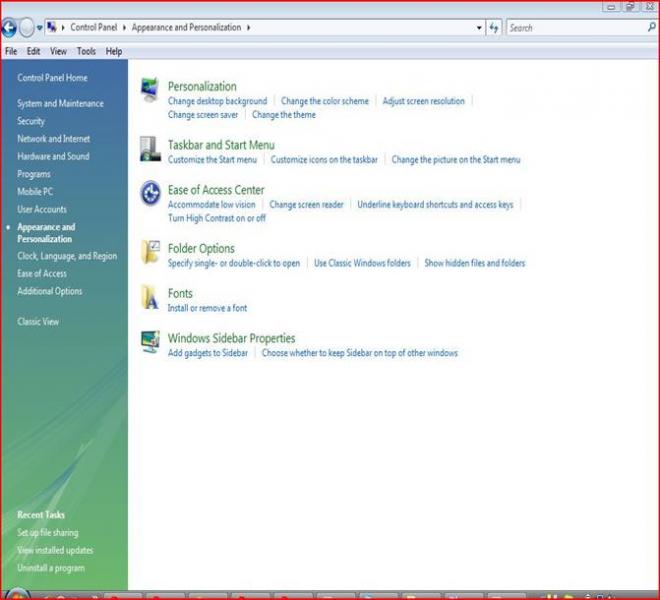Screen dimensions: 660x600
Task: Open Change screen reader
Action: pyautogui.click(x=306, y=205)
